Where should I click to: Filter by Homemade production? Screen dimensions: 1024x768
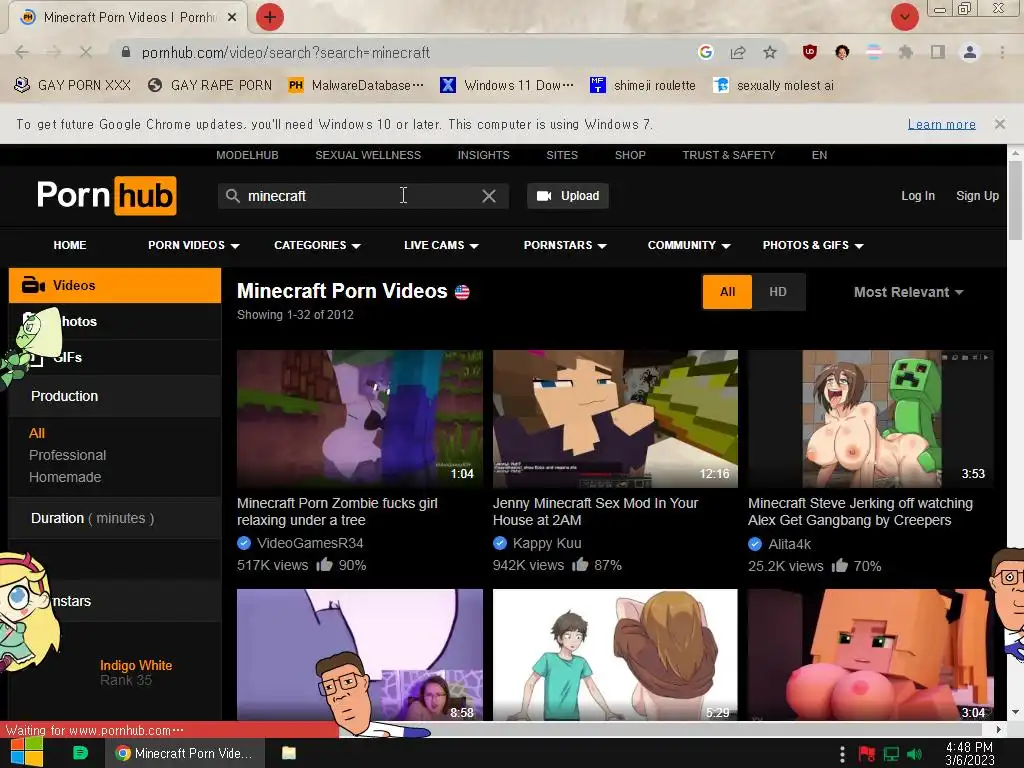coord(65,477)
